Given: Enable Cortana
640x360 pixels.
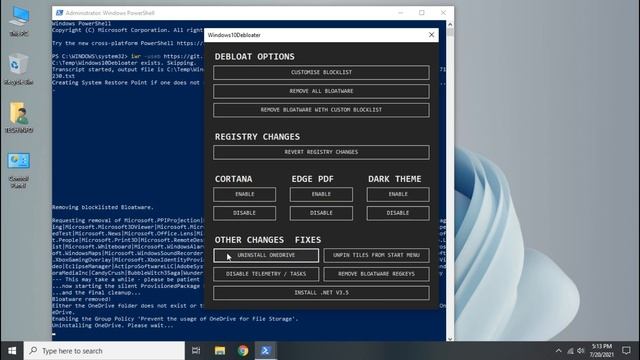Looking at the screenshot, I should coord(244,194).
